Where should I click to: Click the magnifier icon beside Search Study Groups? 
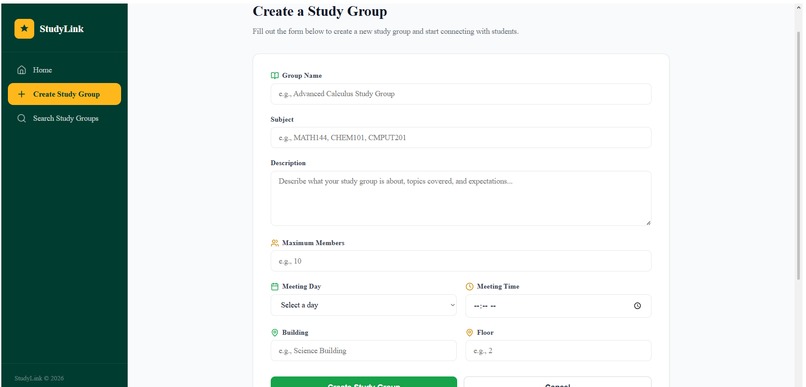pyautogui.click(x=22, y=118)
